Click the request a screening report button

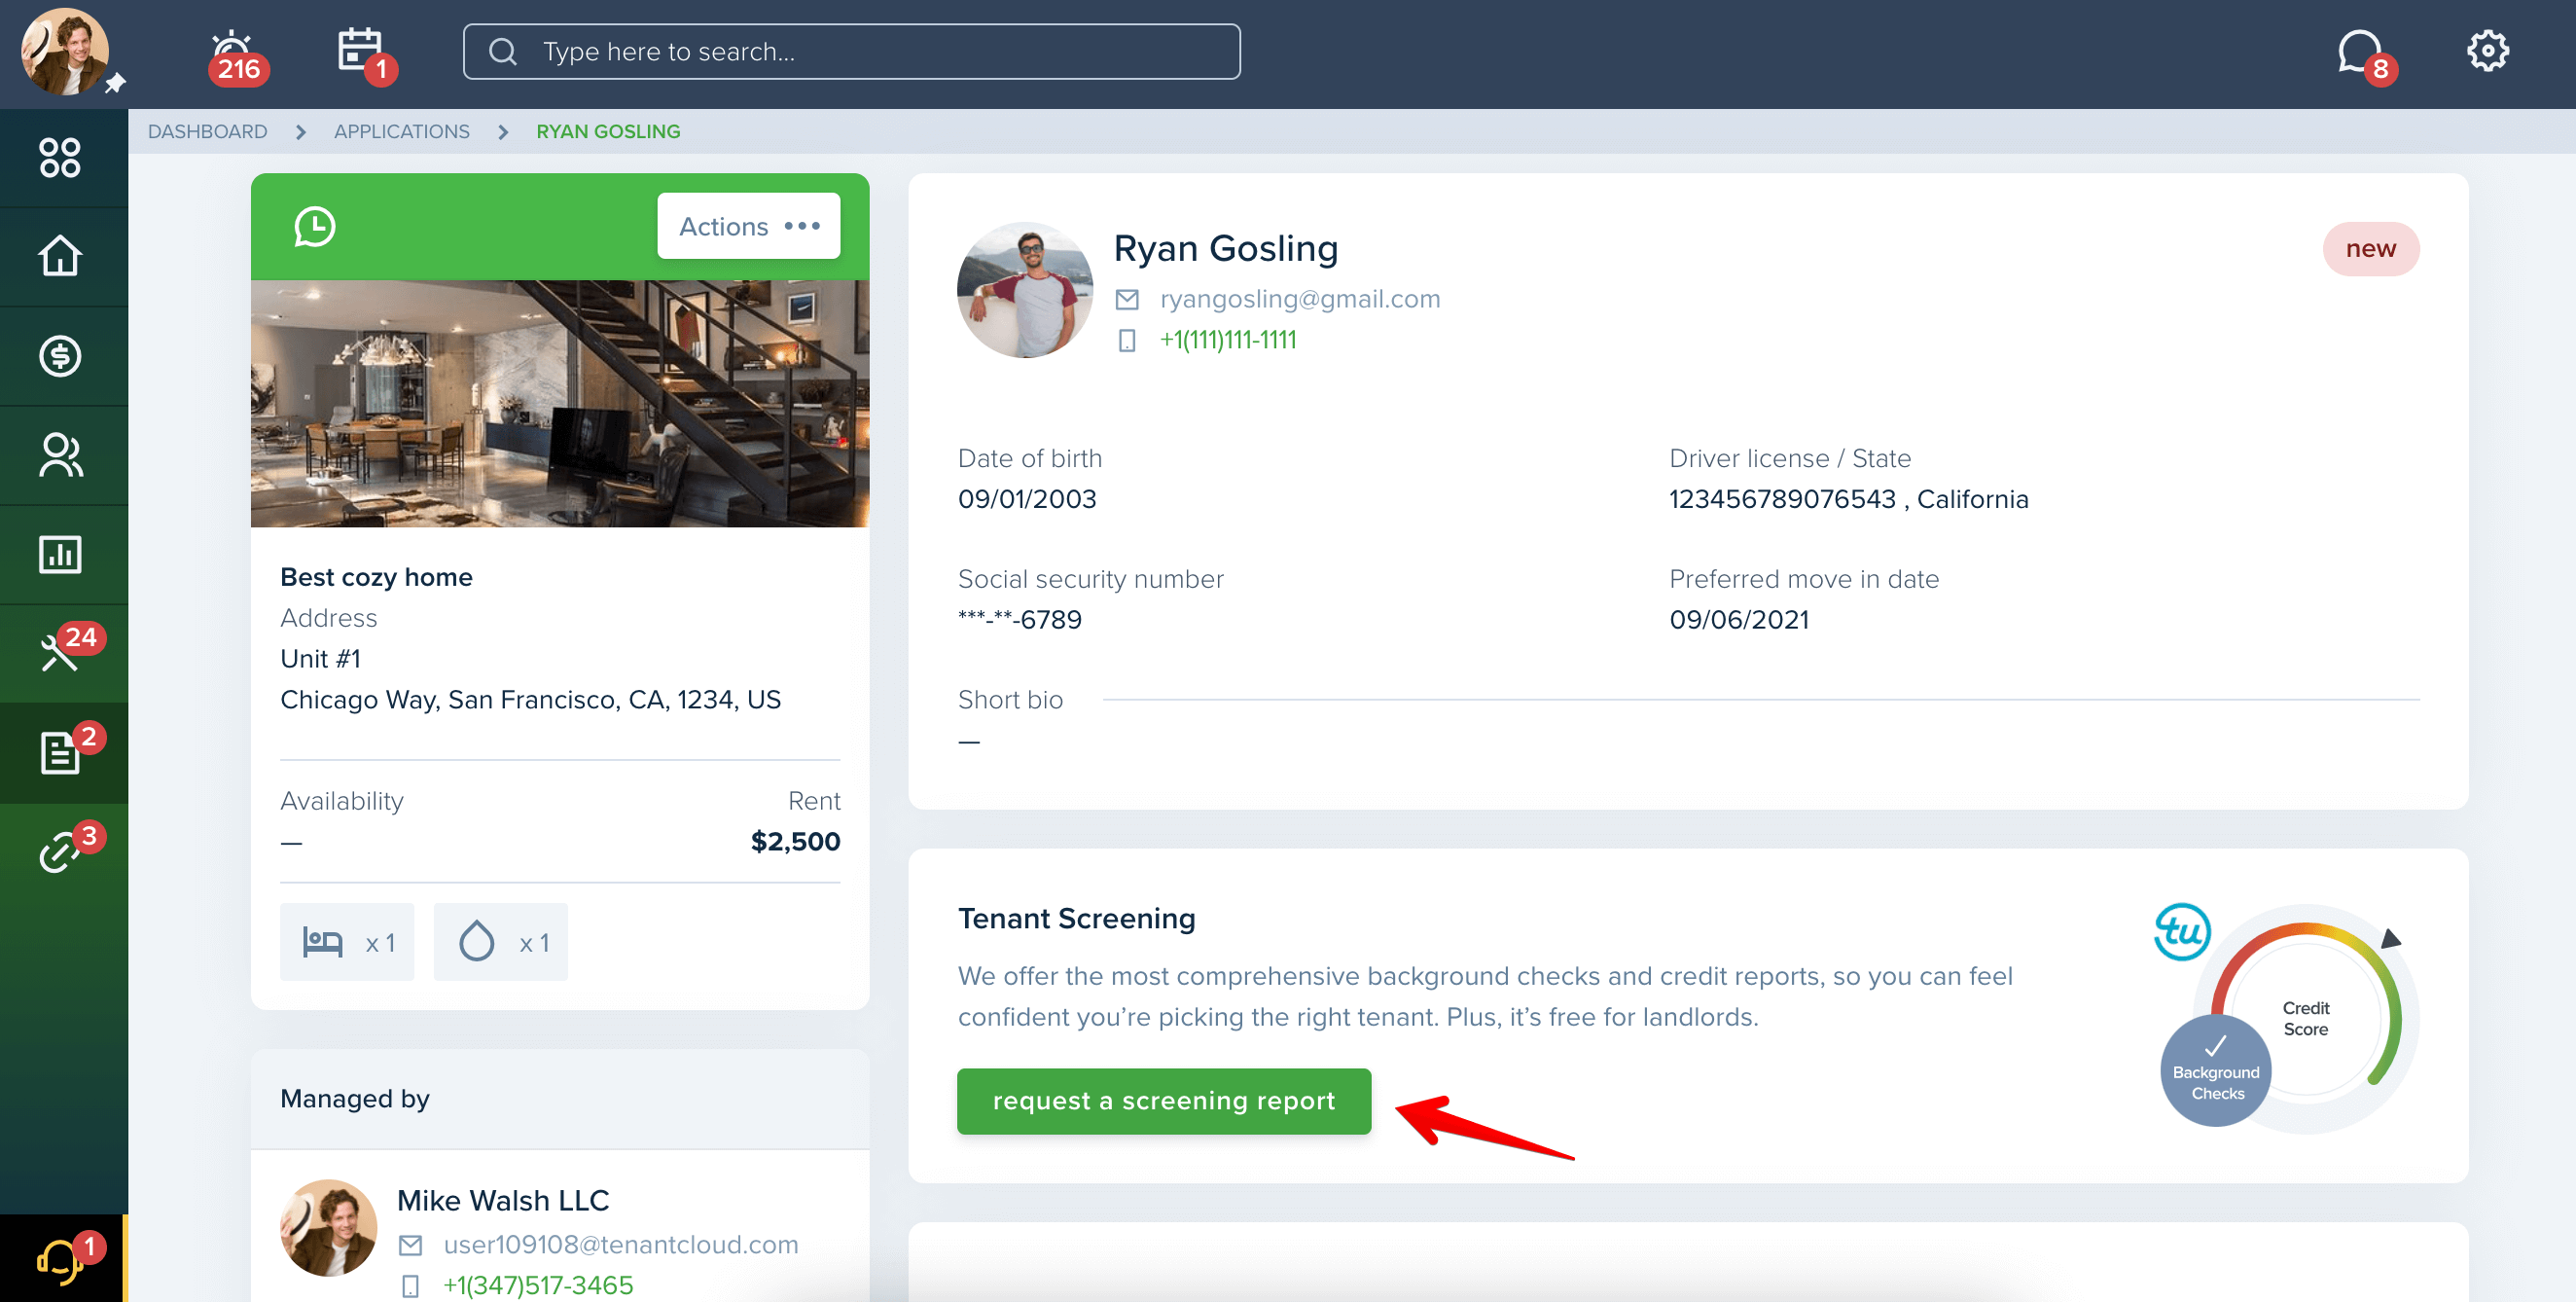[1163, 1101]
